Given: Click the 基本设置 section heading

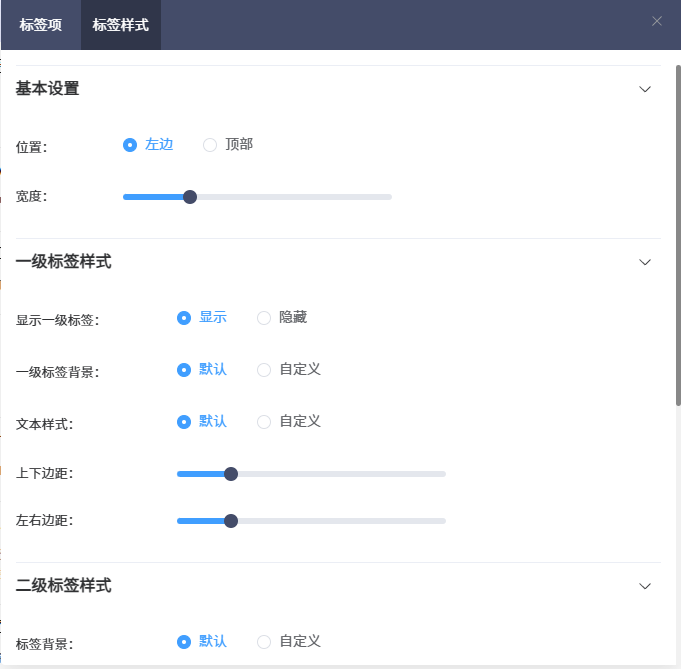Looking at the screenshot, I should pyautogui.click(x=47, y=89).
